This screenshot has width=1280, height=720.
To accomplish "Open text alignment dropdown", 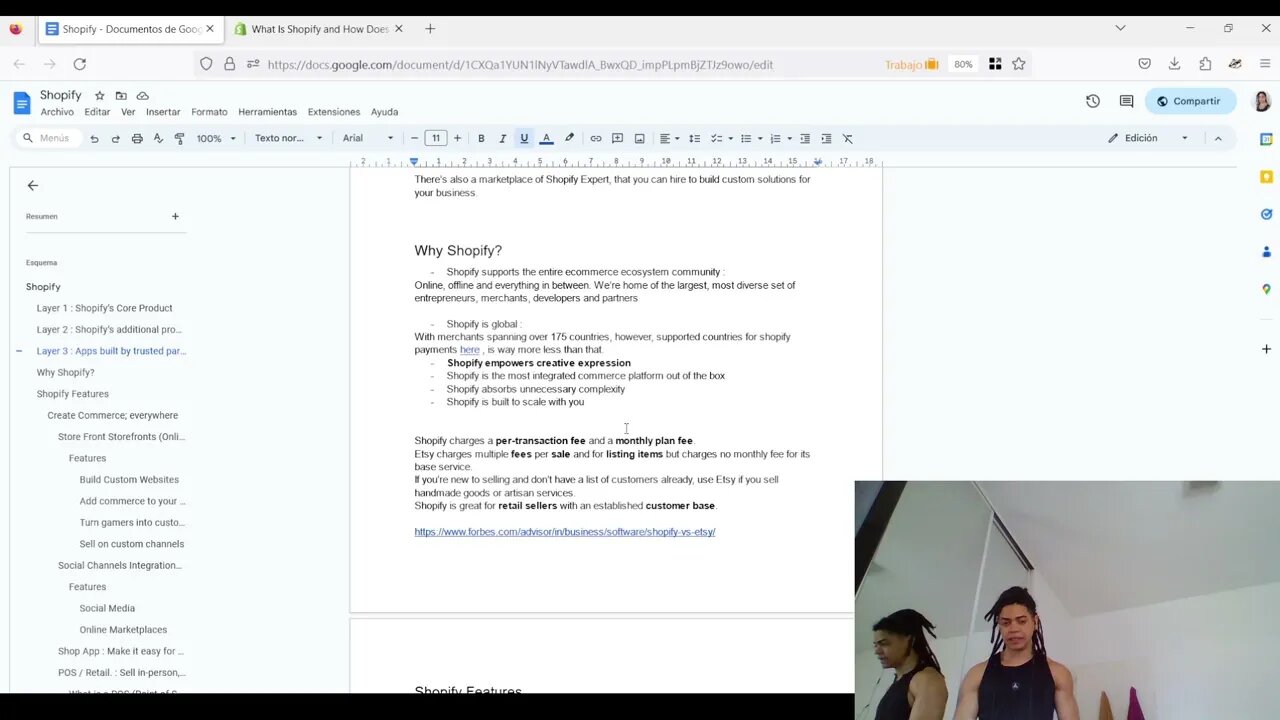I will 670,138.
